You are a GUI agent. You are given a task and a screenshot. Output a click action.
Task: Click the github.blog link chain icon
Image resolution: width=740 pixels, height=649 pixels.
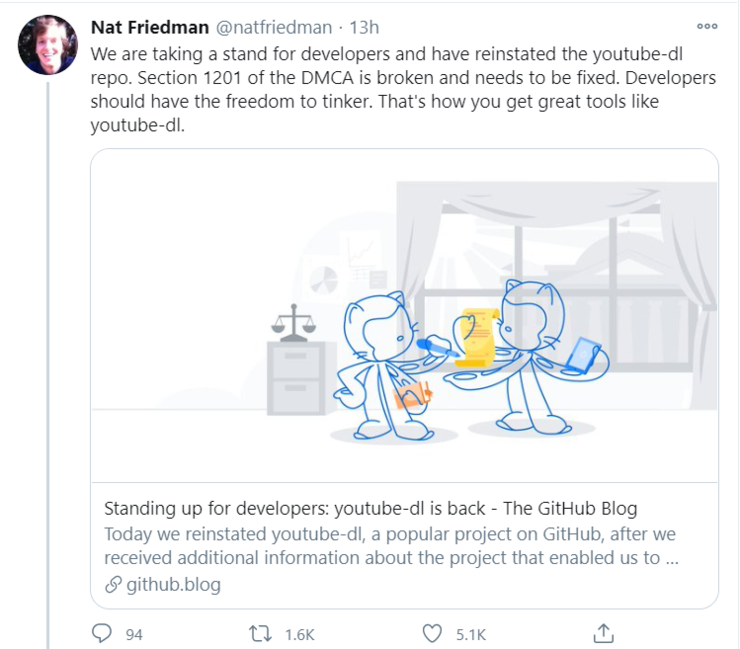pyautogui.click(x=113, y=584)
